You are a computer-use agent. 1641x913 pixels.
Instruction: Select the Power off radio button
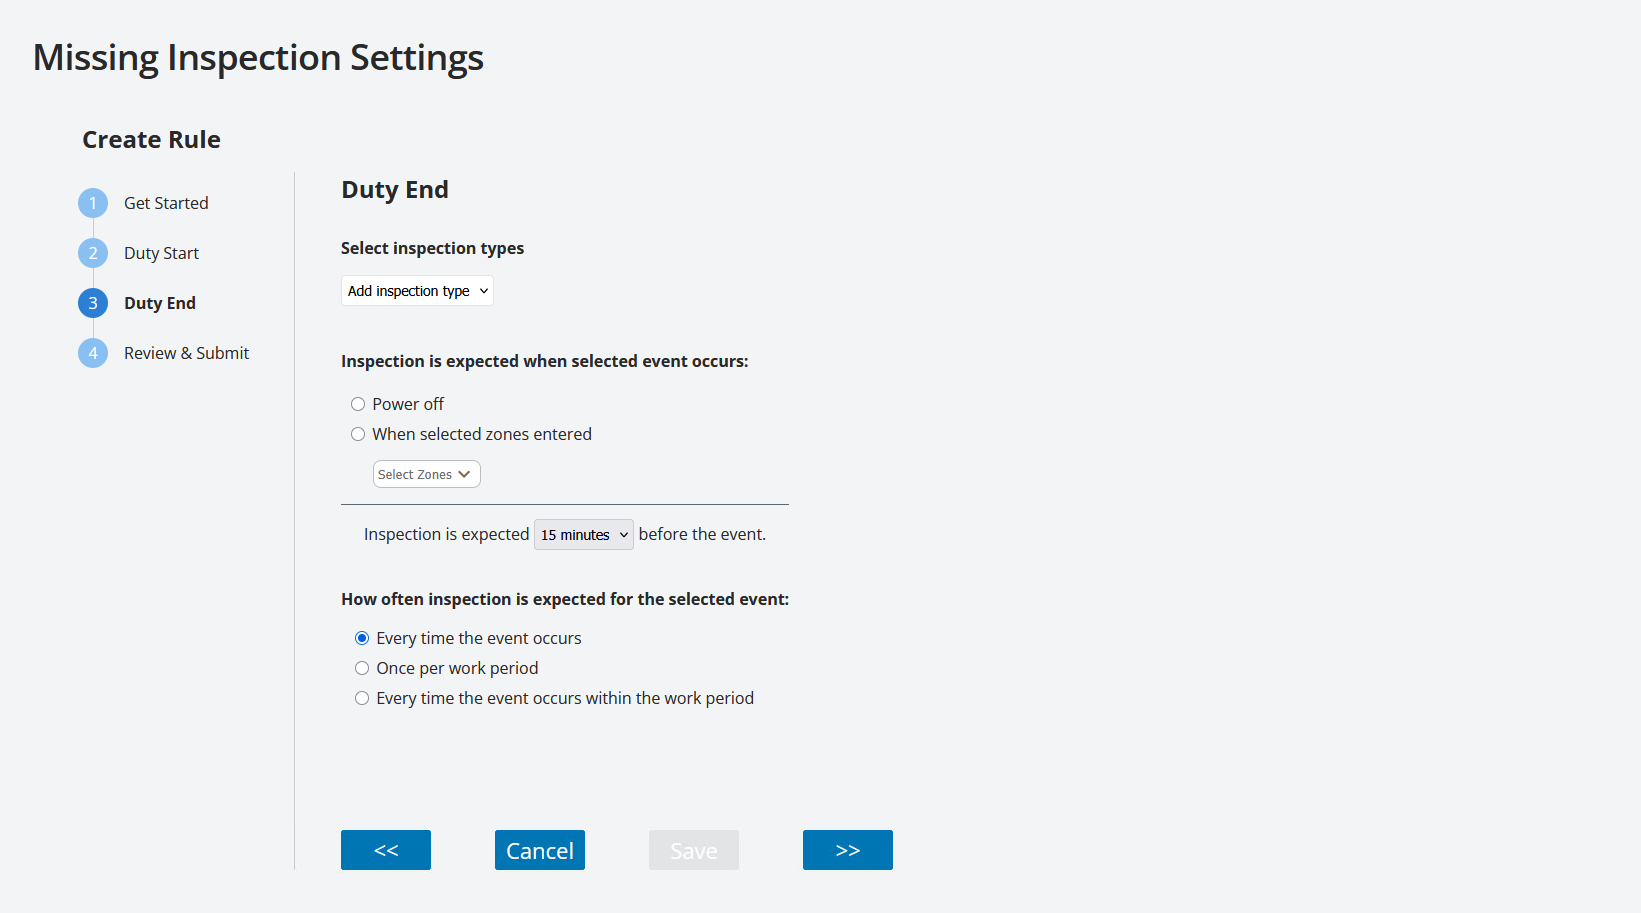click(x=358, y=404)
